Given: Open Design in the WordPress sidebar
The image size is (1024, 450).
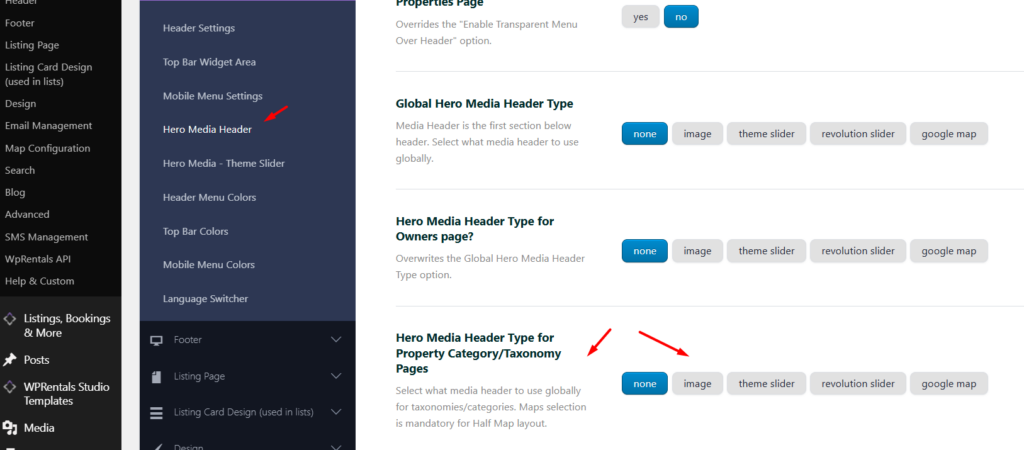Looking at the screenshot, I should (20, 103).
